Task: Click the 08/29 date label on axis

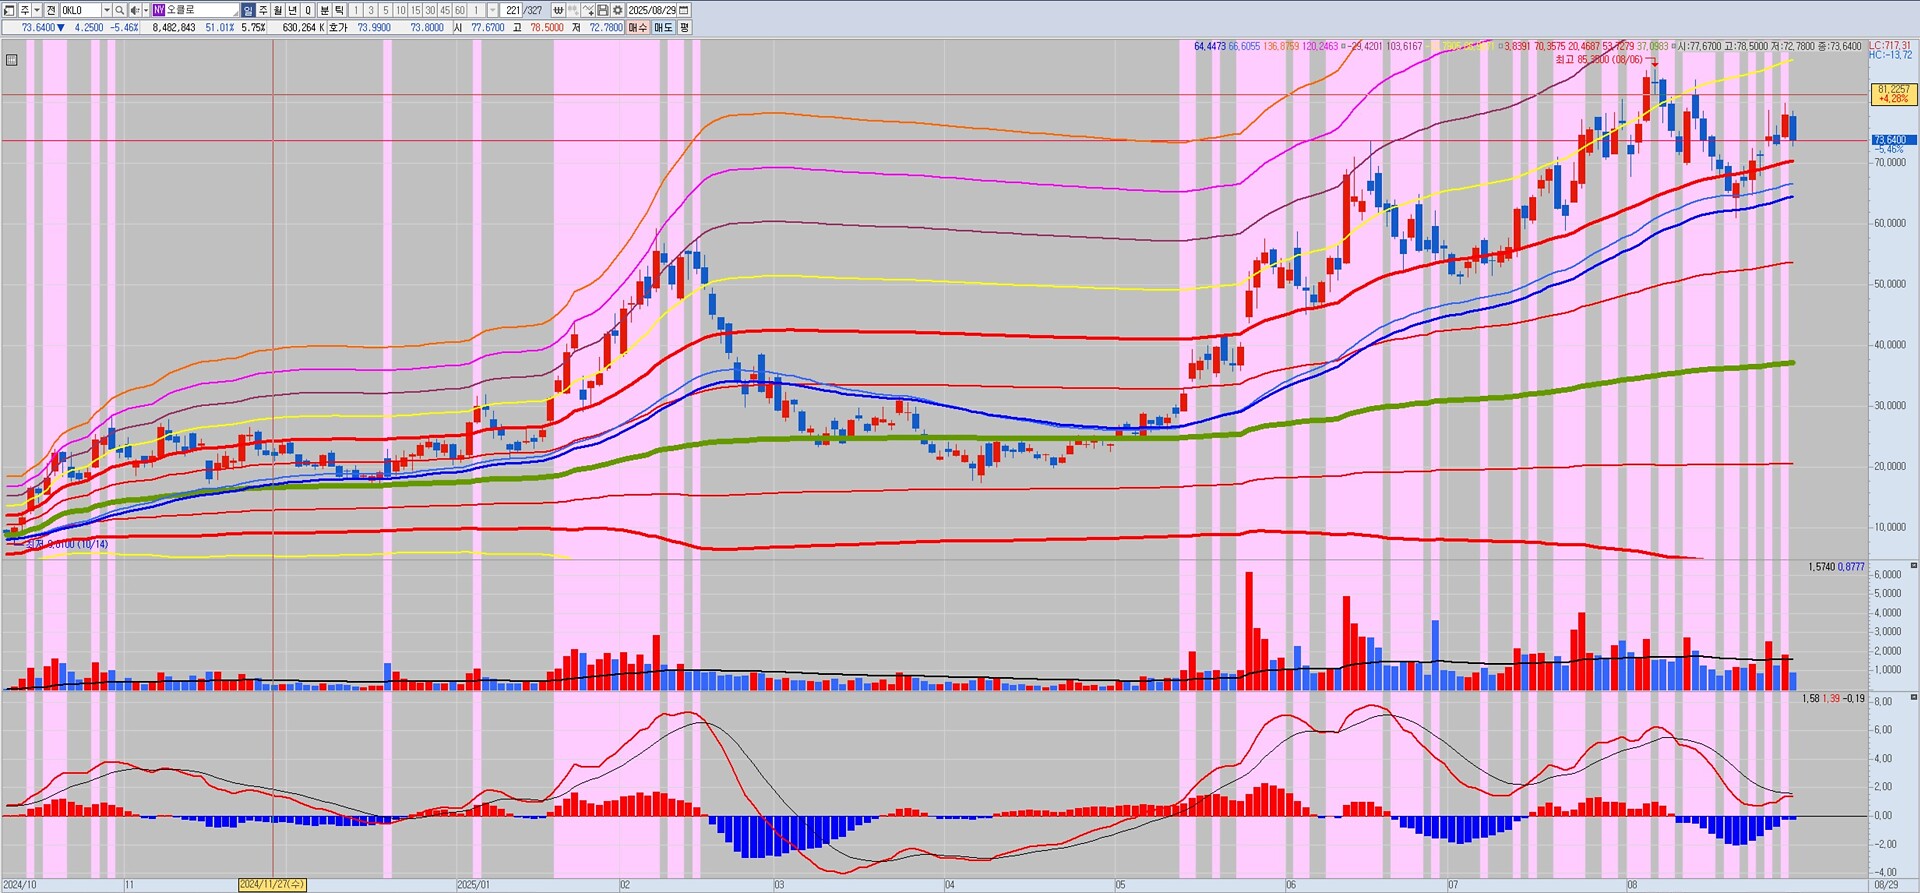Action: click(1886, 885)
